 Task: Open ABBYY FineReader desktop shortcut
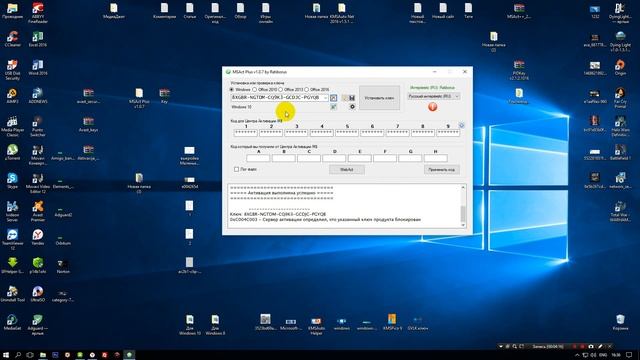tap(38, 12)
